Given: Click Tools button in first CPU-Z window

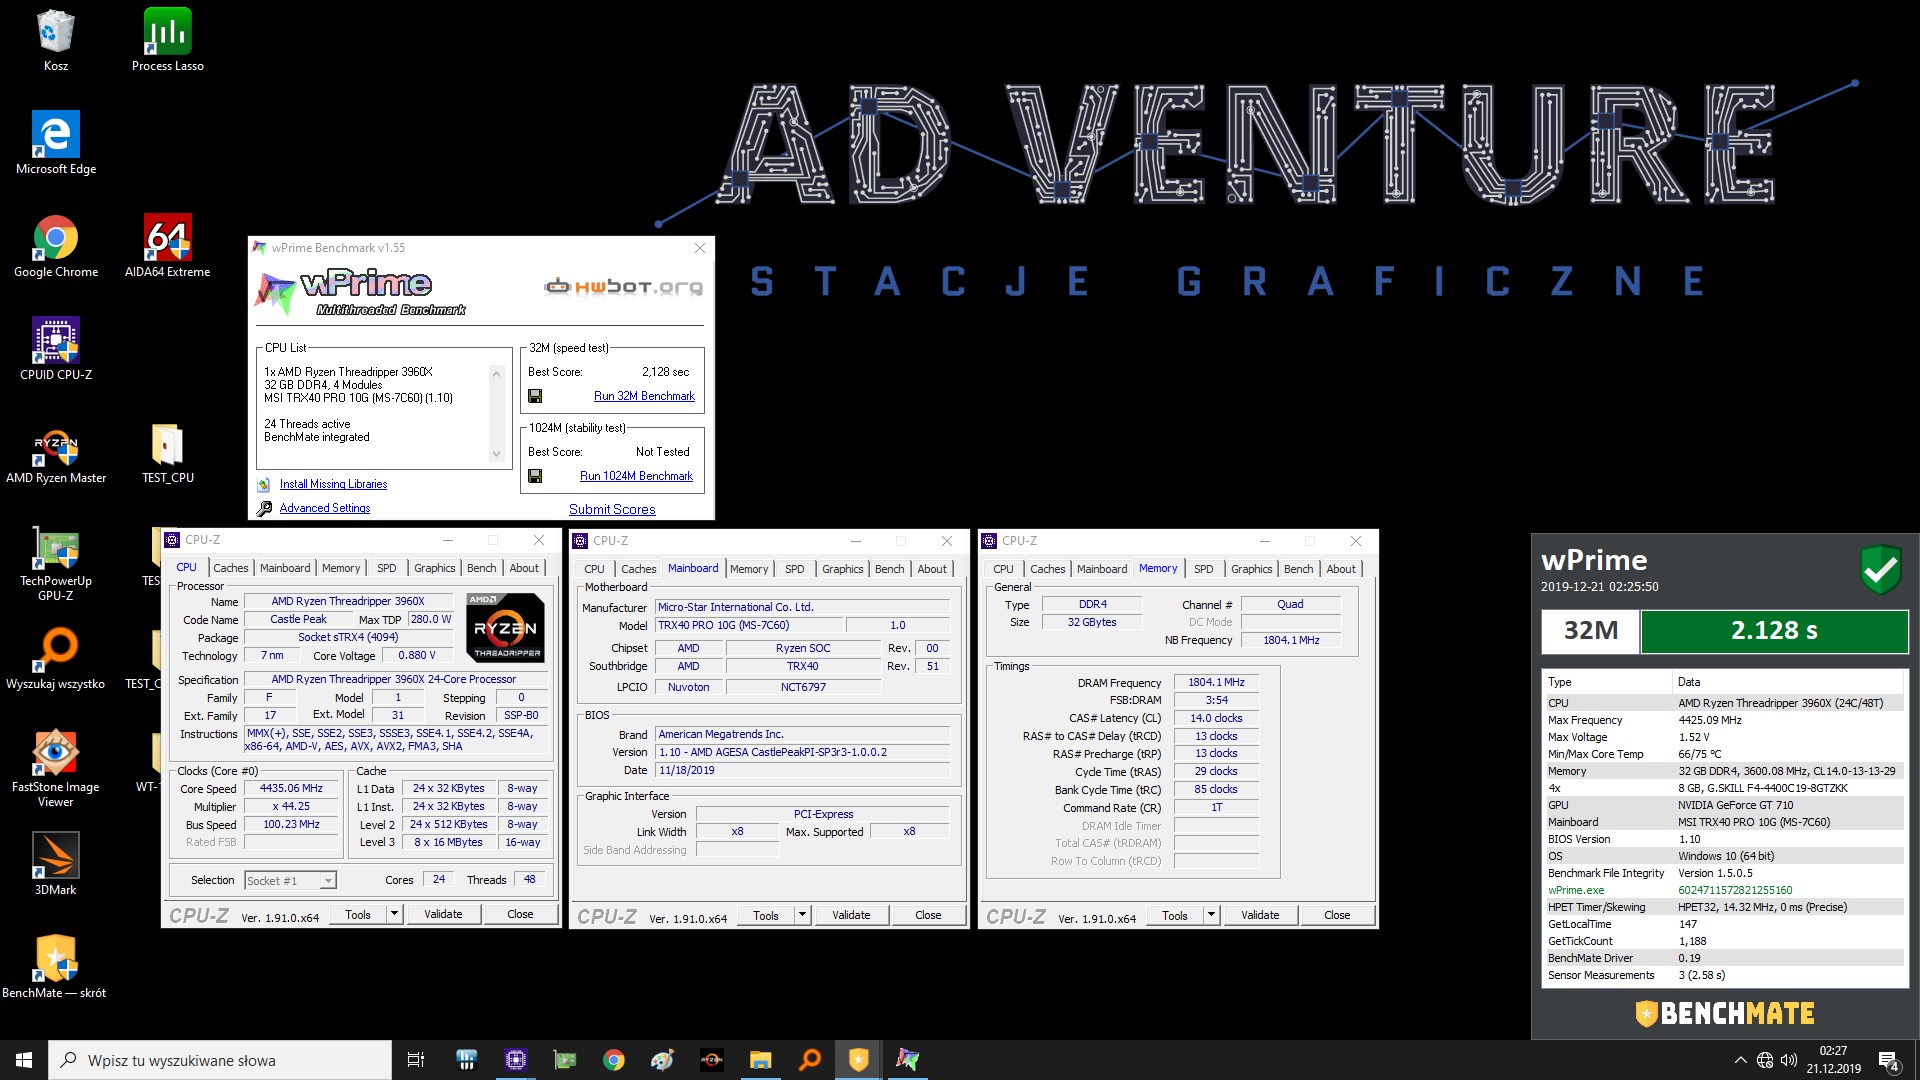Looking at the screenshot, I should coord(358,914).
